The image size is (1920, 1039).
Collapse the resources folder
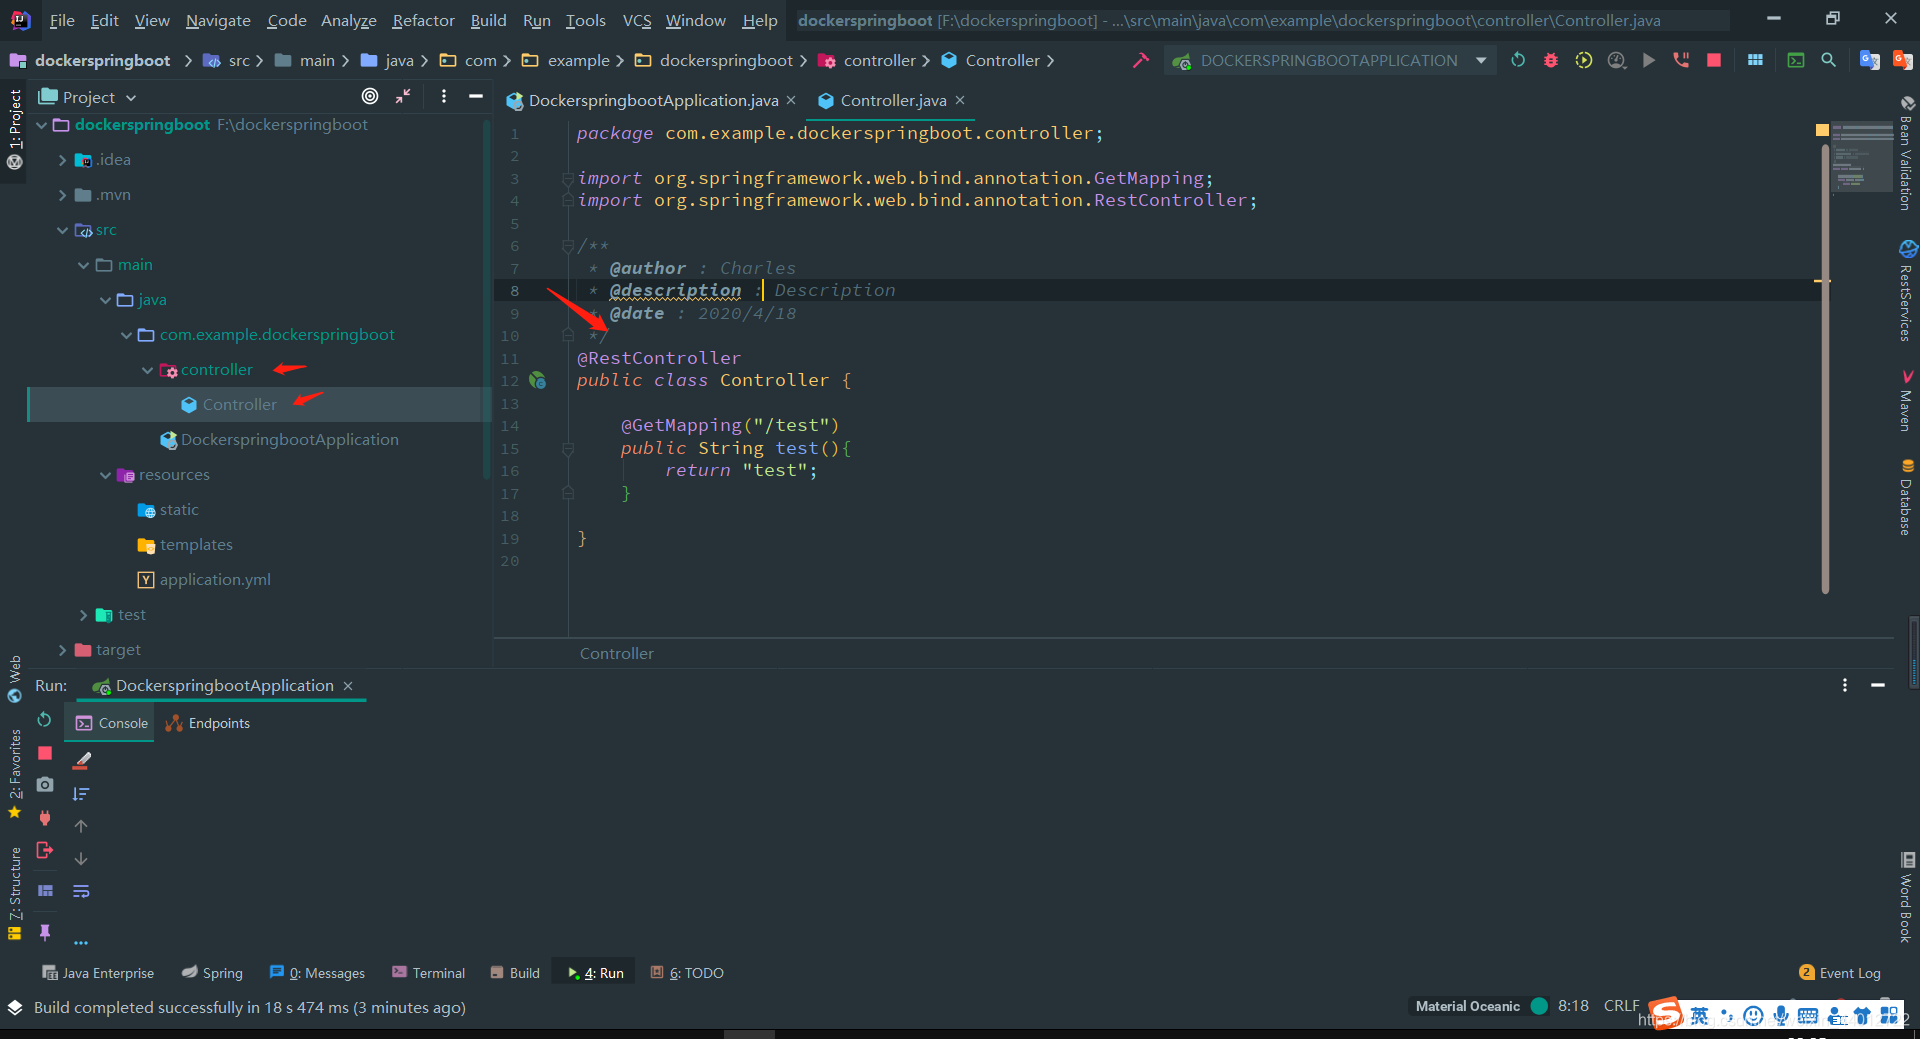coord(105,475)
